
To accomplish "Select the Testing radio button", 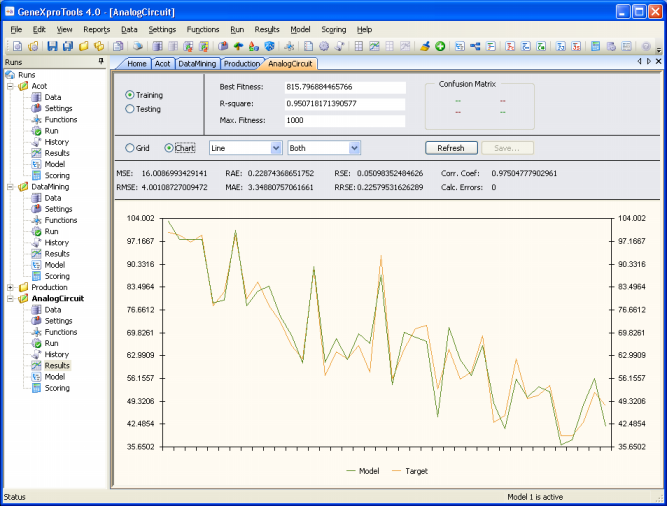I will 130,109.
